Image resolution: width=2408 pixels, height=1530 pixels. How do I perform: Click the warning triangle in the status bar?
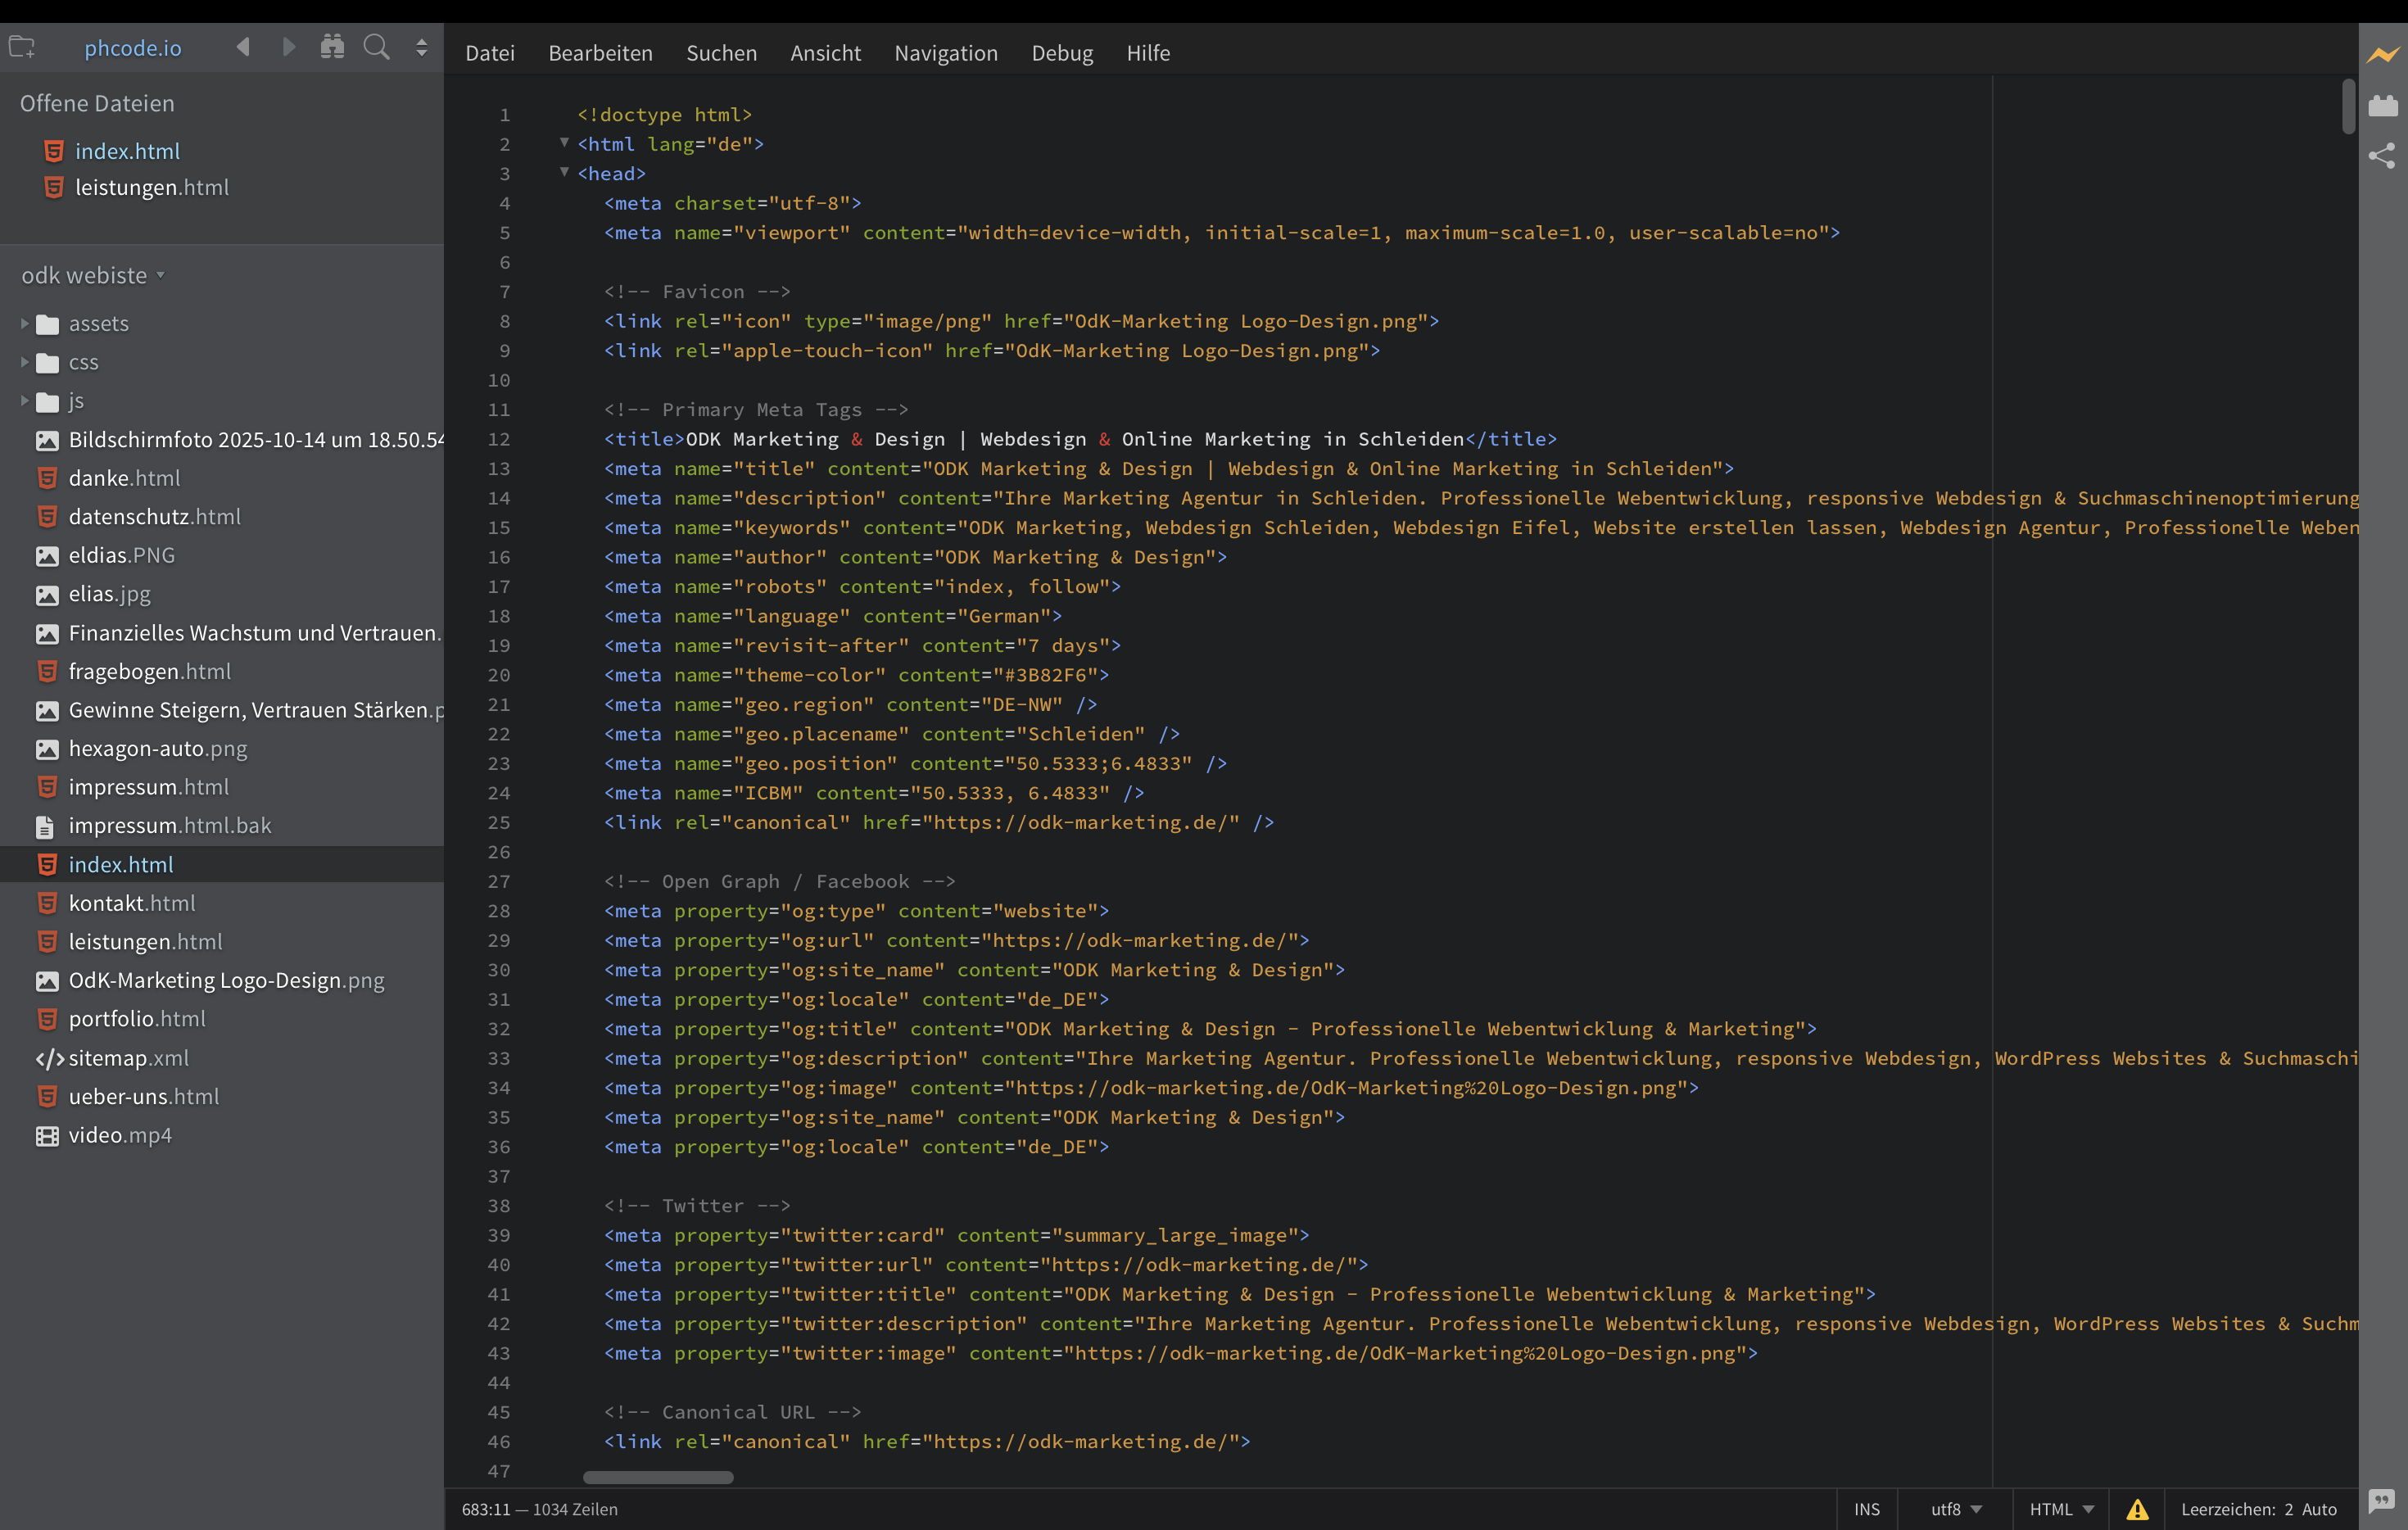pos(2138,1509)
